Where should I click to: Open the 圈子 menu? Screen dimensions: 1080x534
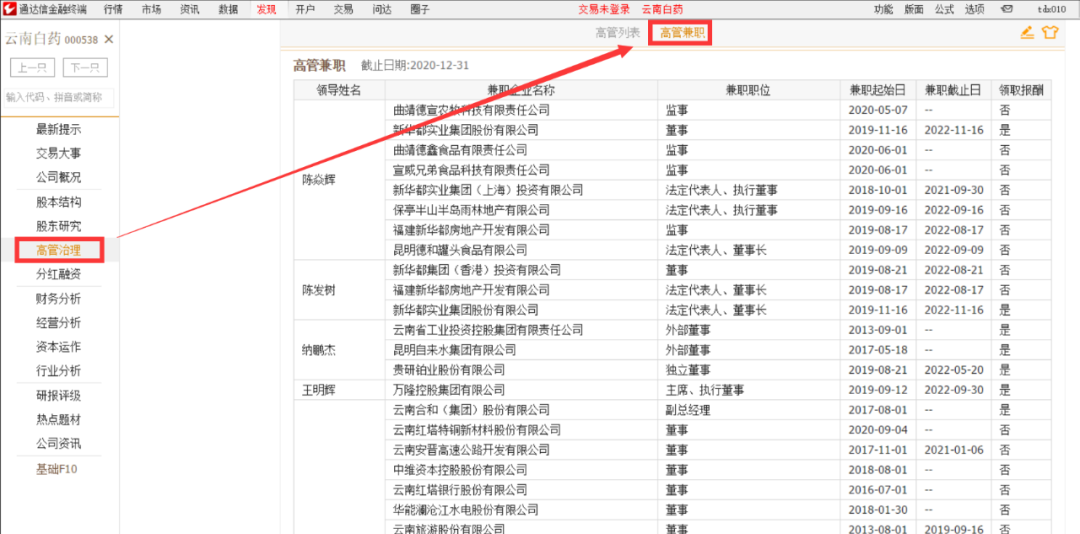coord(420,9)
